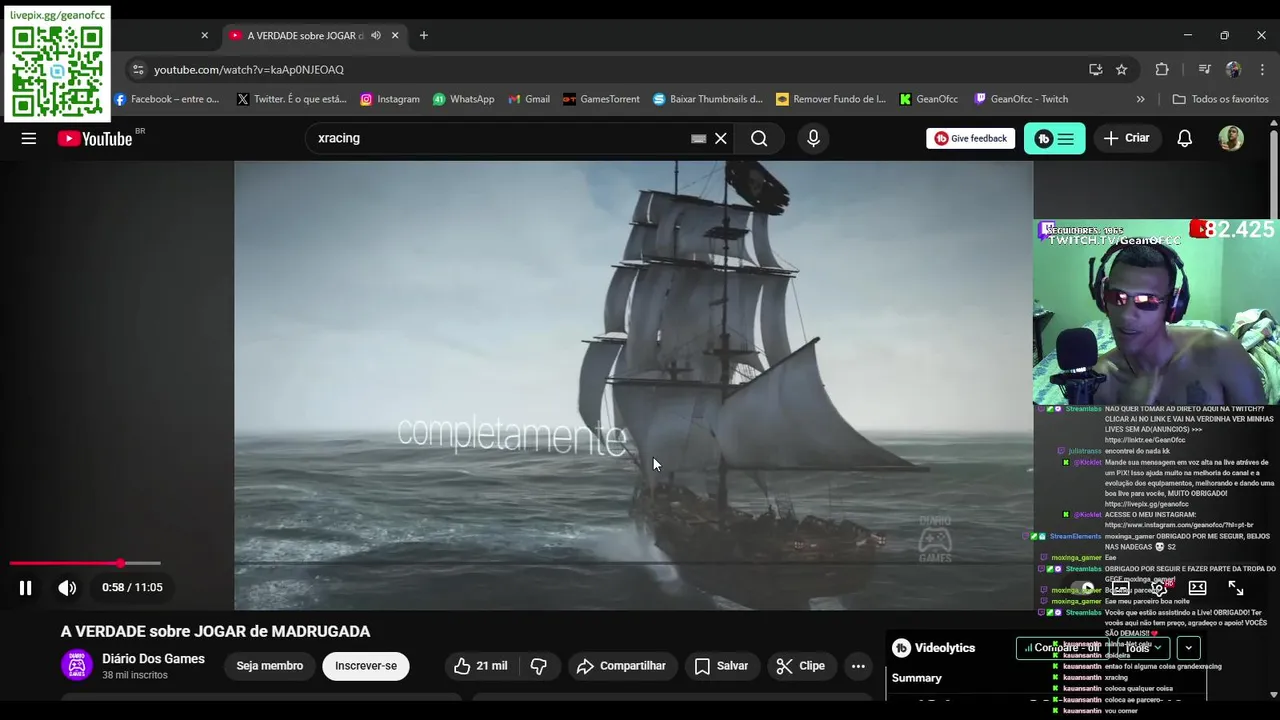Open the Instagram bookmark
Viewport: 1280px width, 720px height.
pos(390,99)
